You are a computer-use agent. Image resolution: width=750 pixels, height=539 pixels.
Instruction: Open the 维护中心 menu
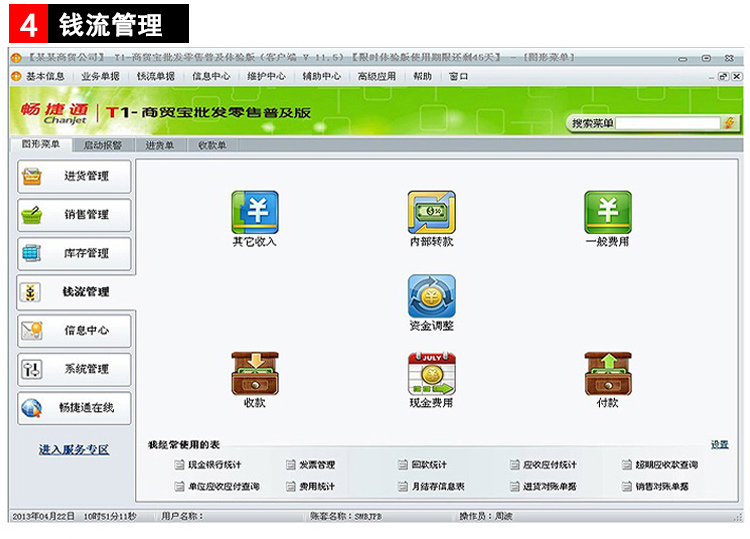point(266,77)
